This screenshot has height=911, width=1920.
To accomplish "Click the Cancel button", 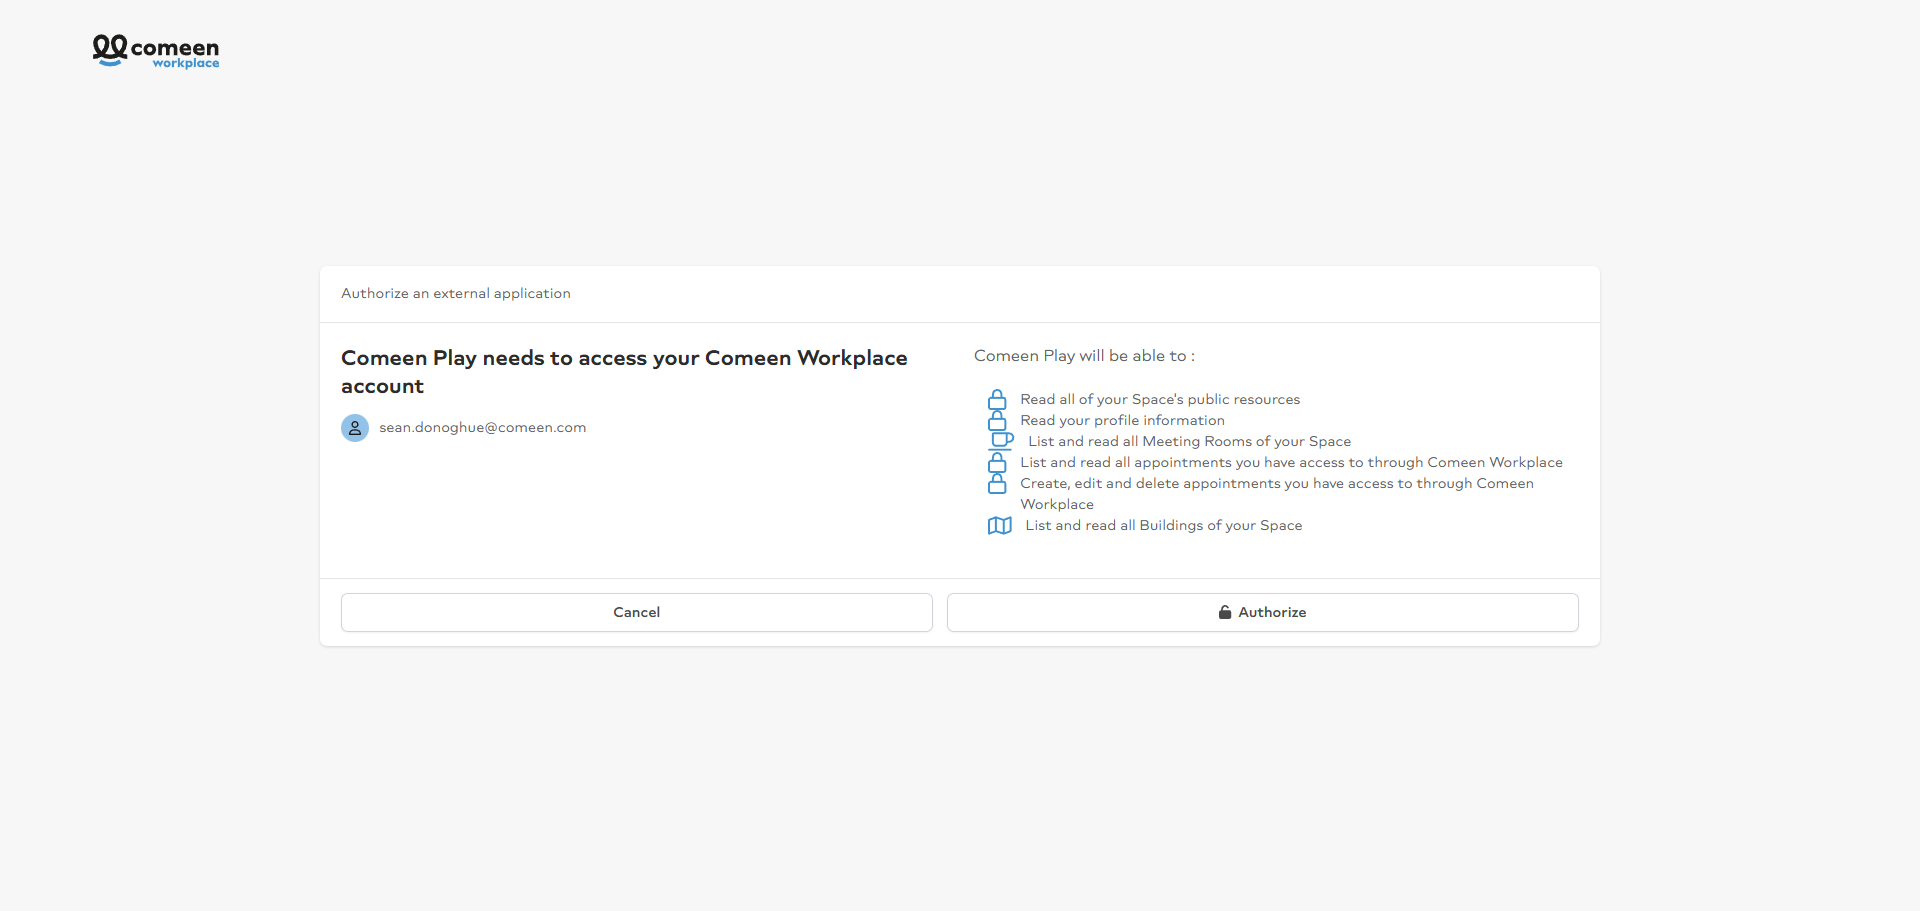I will 637,612.
